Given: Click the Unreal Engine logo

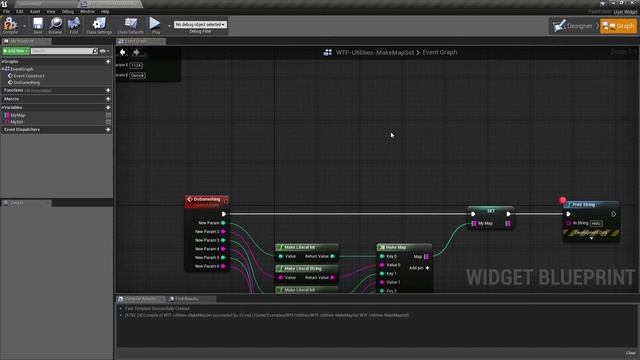Looking at the screenshot, I should (x=4, y=4).
